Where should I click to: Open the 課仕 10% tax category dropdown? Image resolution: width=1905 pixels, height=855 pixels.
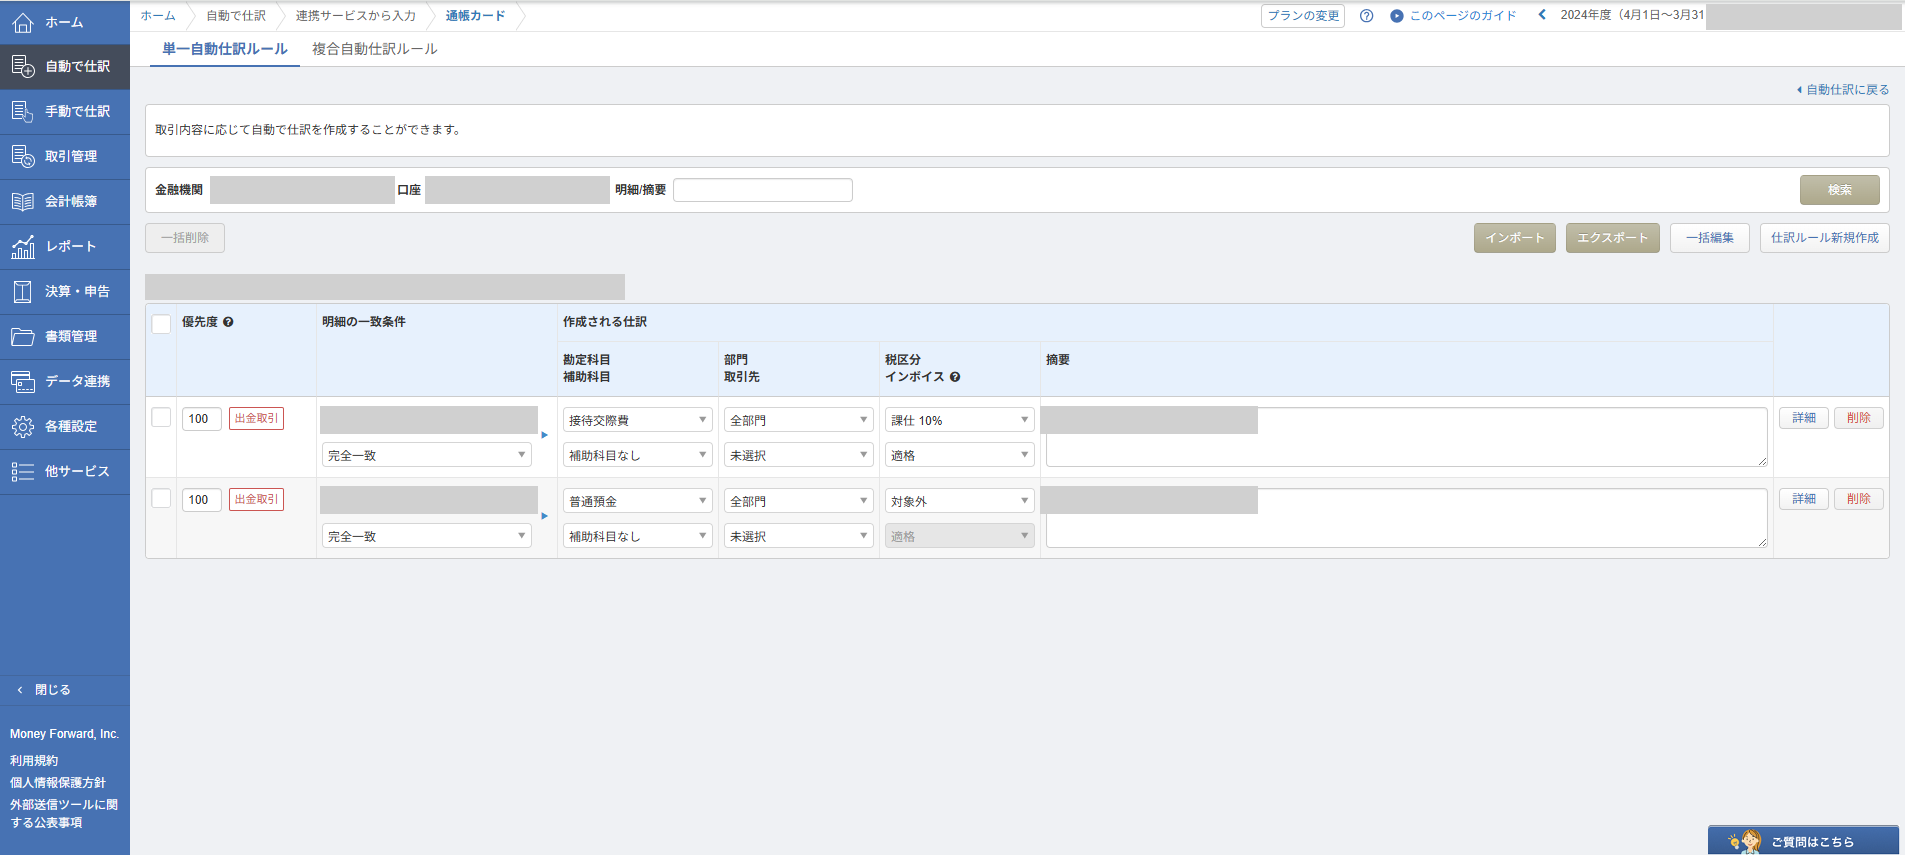960,420
